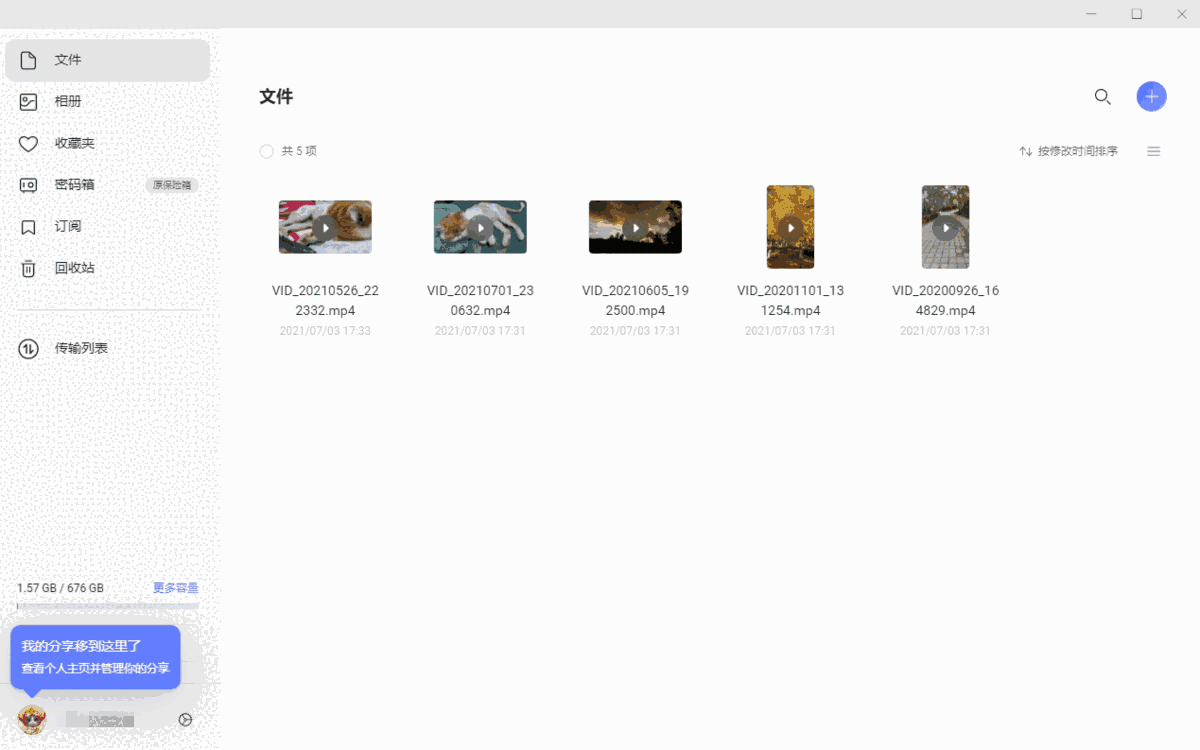
Task: Open the 传输列表 transfer list
Action: [x=73, y=348]
